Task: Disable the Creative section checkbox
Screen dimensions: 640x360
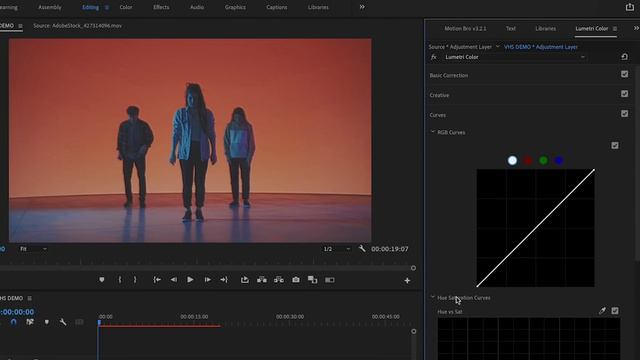Action: point(624,94)
